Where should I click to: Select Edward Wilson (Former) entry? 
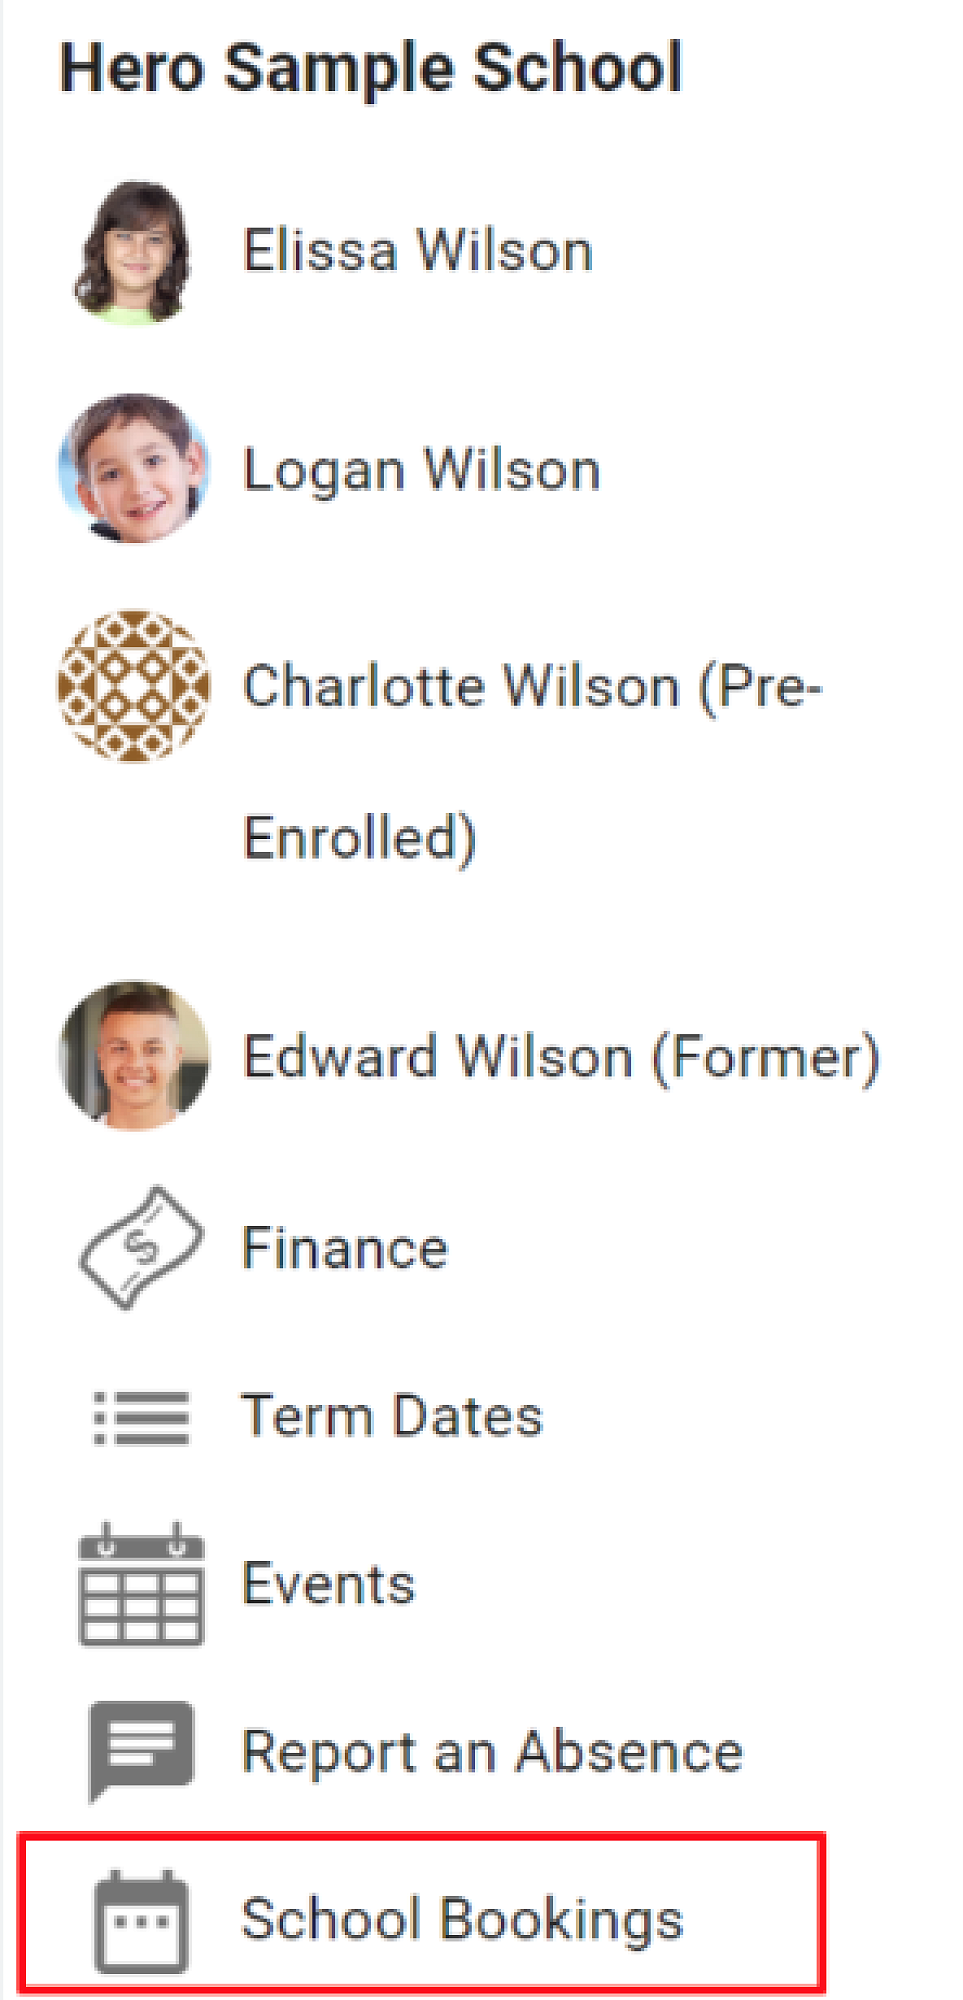561,1057
